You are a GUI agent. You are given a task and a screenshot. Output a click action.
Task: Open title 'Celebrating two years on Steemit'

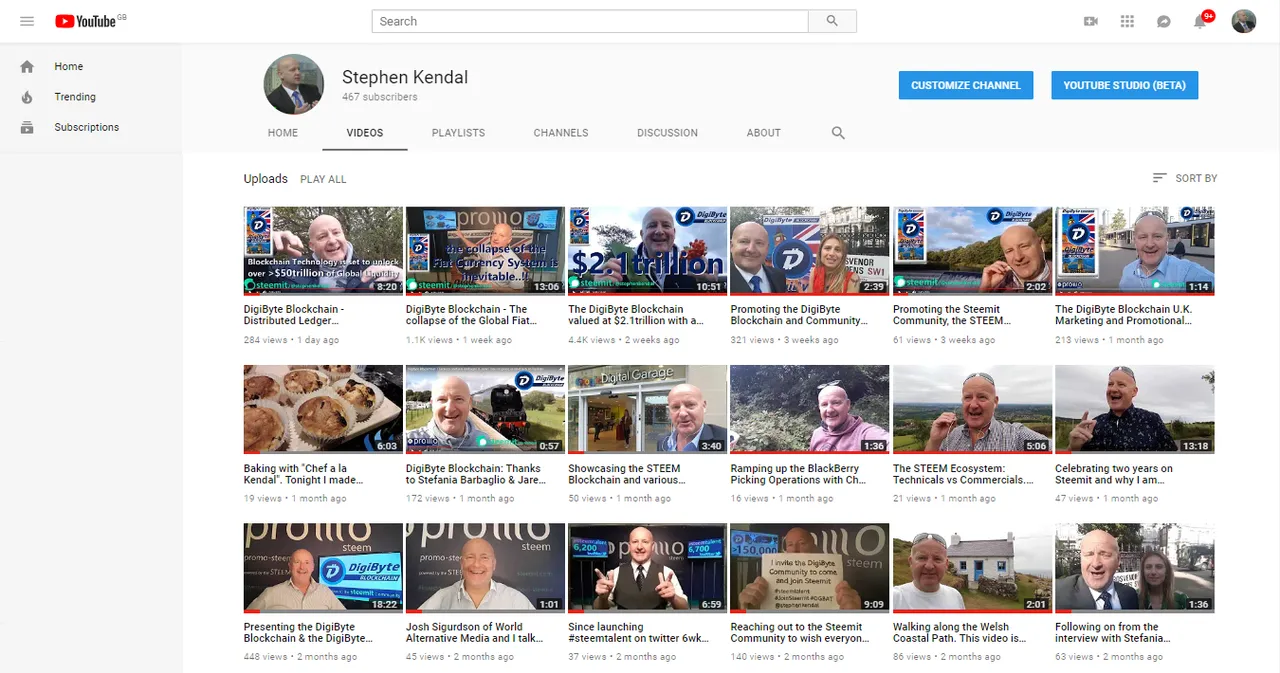(x=1114, y=474)
